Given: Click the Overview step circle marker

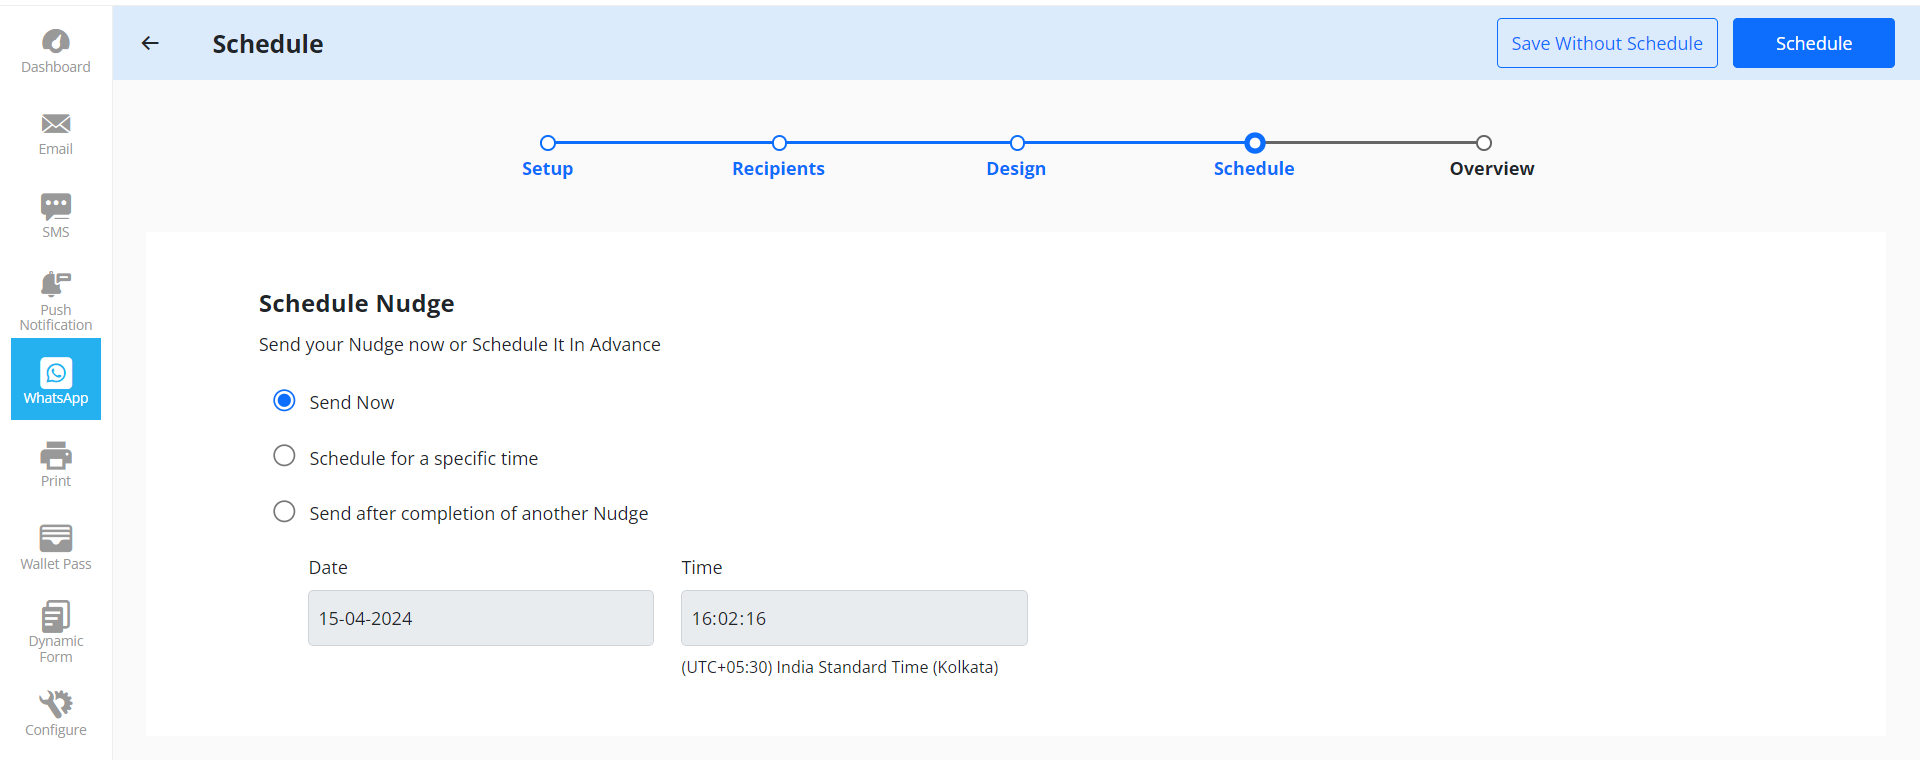Looking at the screenshot, I should [x=1484, y=143].
